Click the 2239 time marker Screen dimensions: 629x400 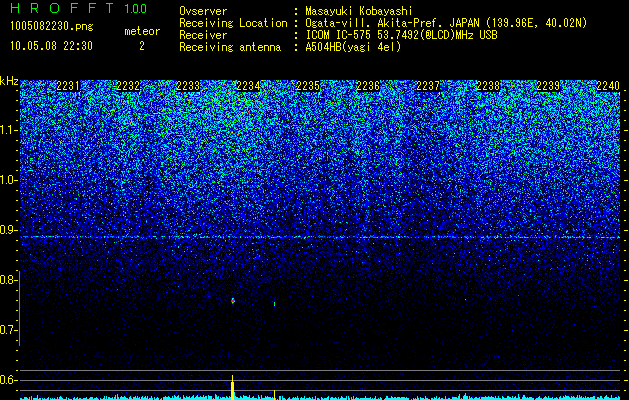(x=548, y=86)
